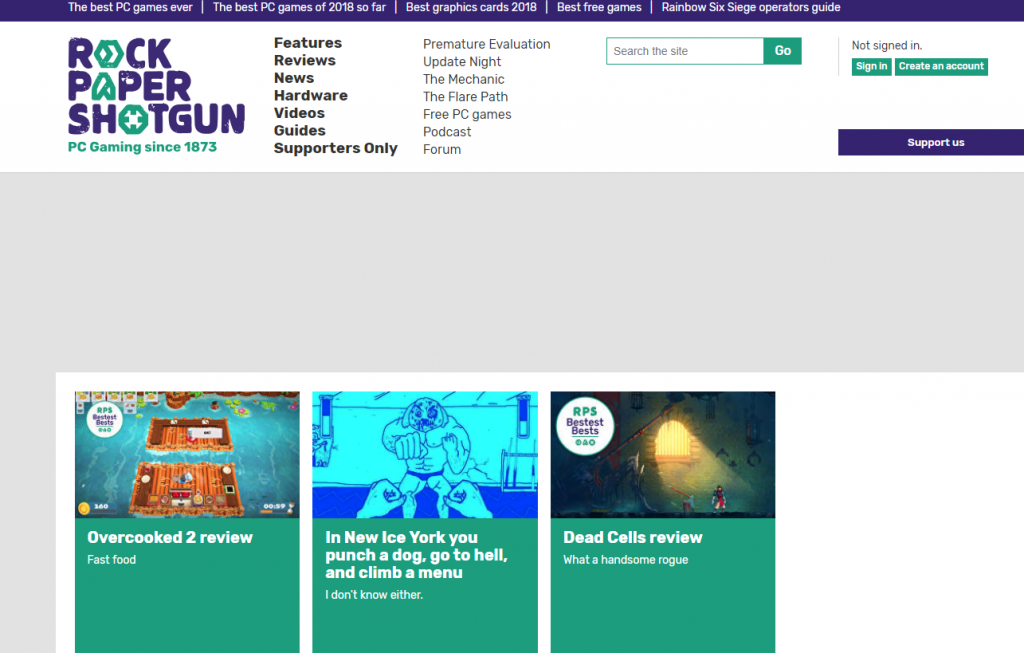Open the Videos section
This screenshot has width=1024, height=653.
[299, 113]
